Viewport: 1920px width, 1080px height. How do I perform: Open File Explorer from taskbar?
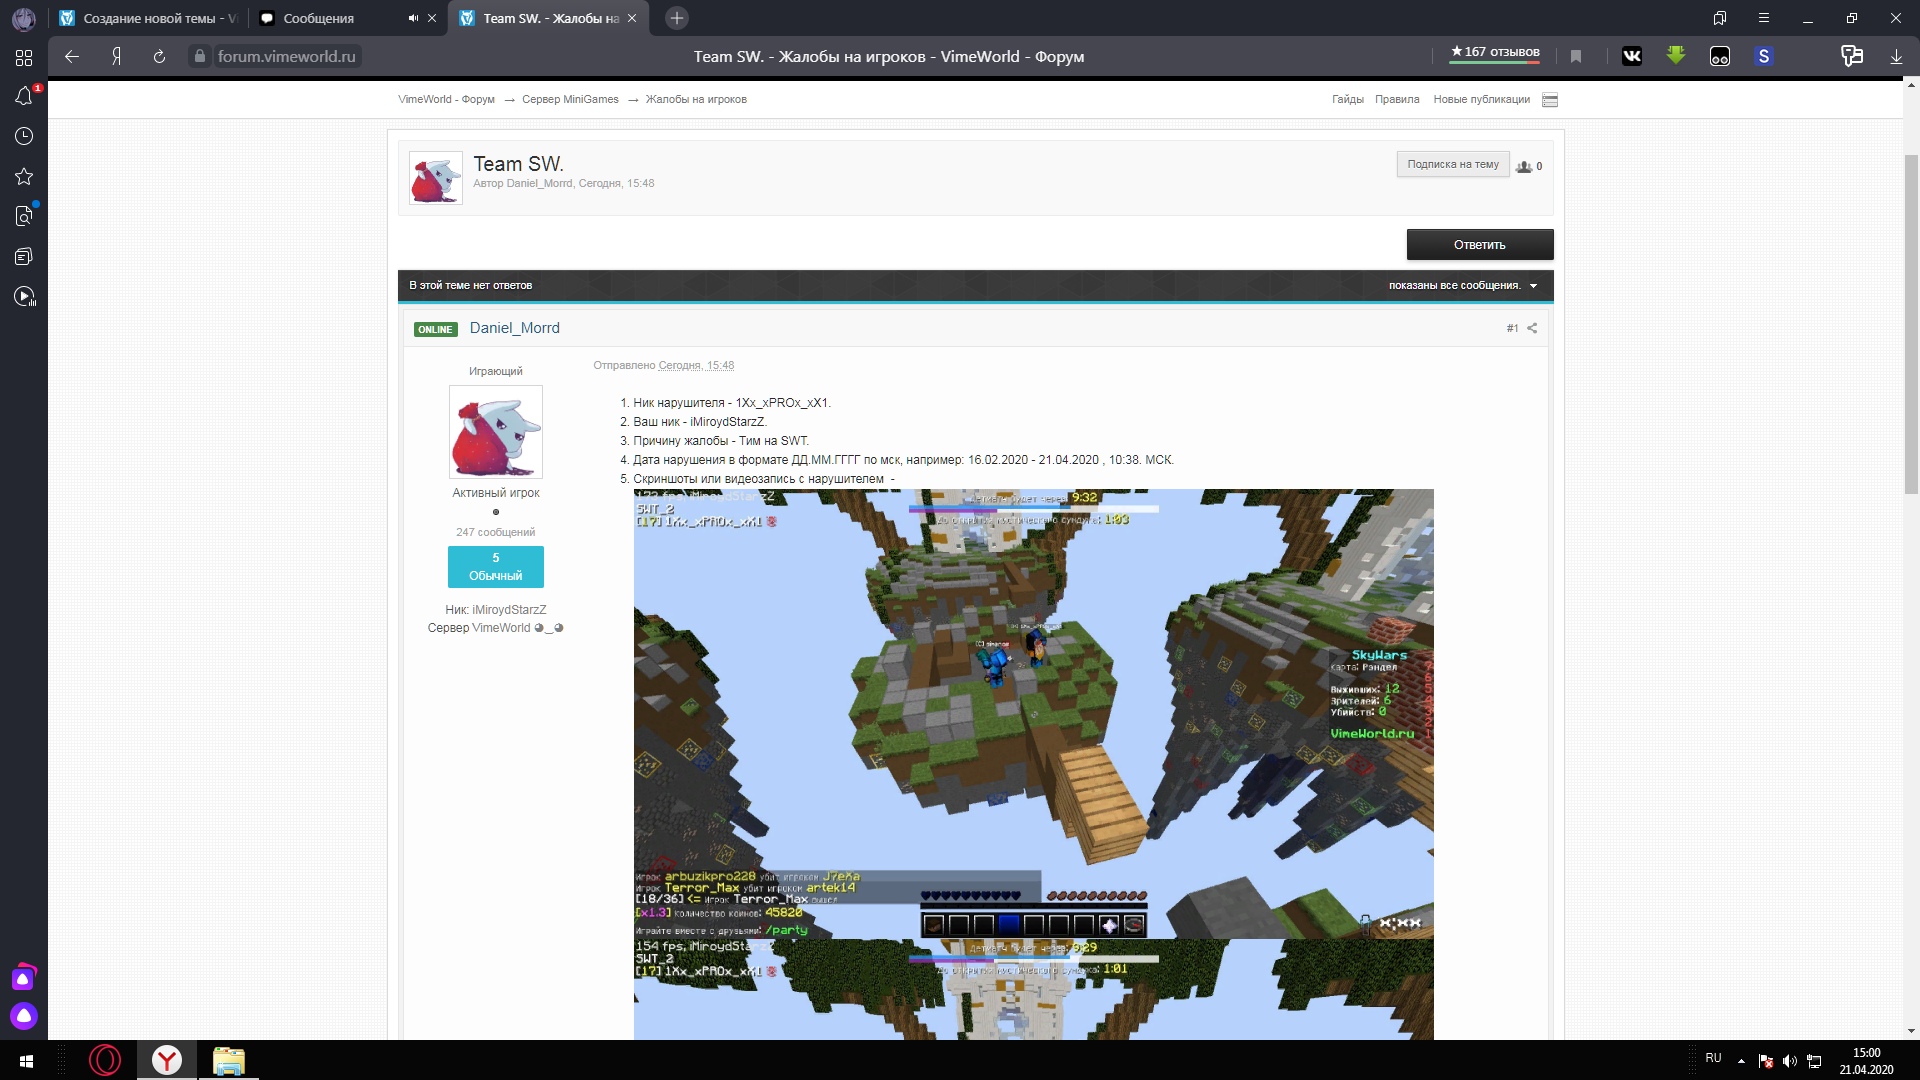[229, 1060]
